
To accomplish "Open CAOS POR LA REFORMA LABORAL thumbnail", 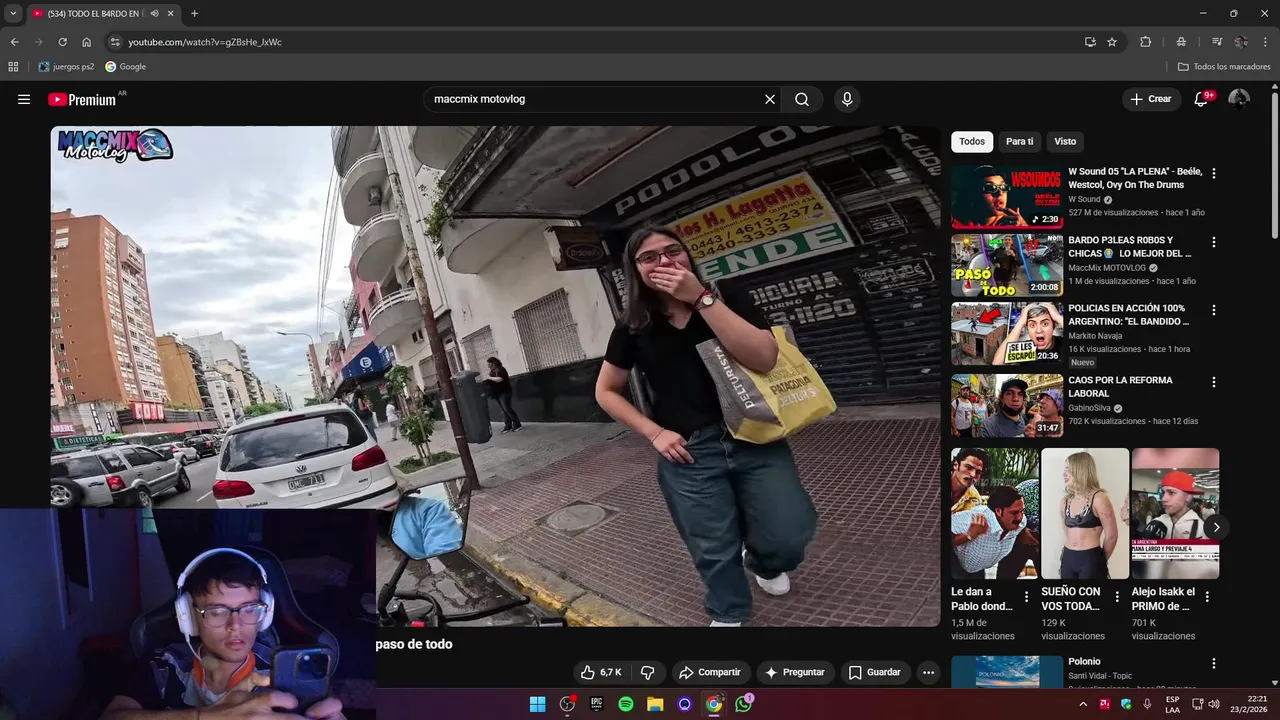I will [x=1007, y=406].
